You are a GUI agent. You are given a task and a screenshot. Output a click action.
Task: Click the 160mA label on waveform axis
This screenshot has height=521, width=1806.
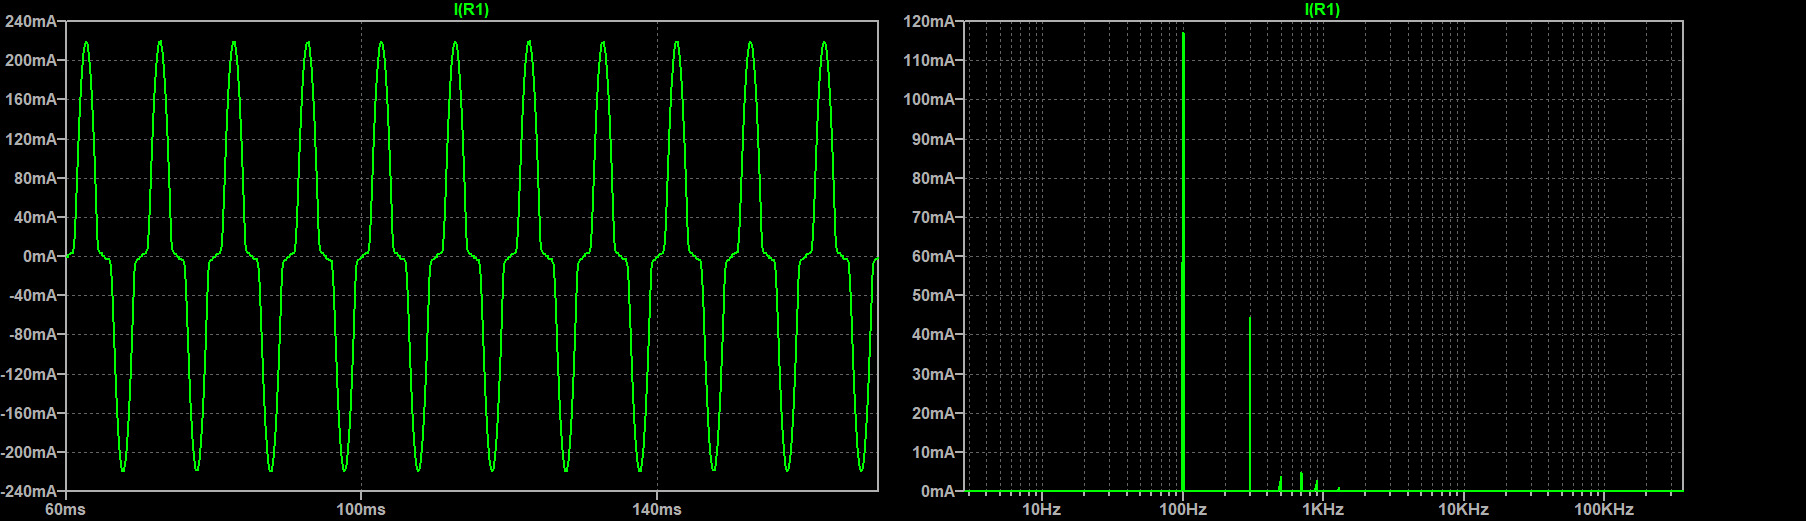pyautogui.click(x=32, y=99)
